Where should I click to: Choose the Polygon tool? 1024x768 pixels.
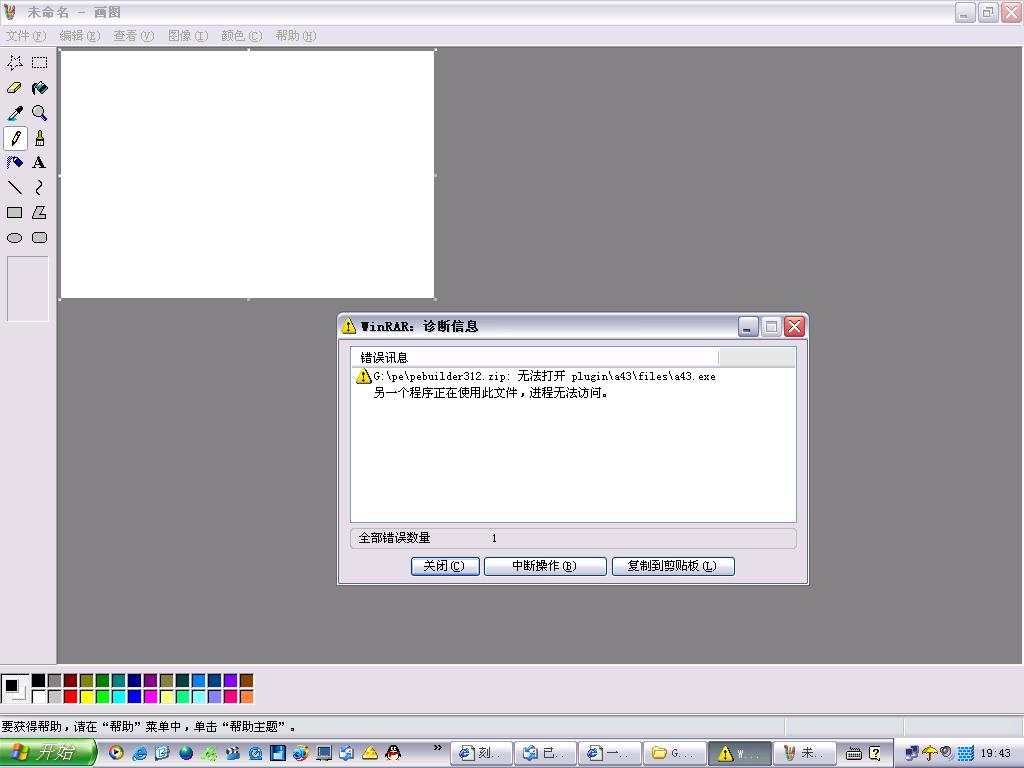tap(40, 212)
